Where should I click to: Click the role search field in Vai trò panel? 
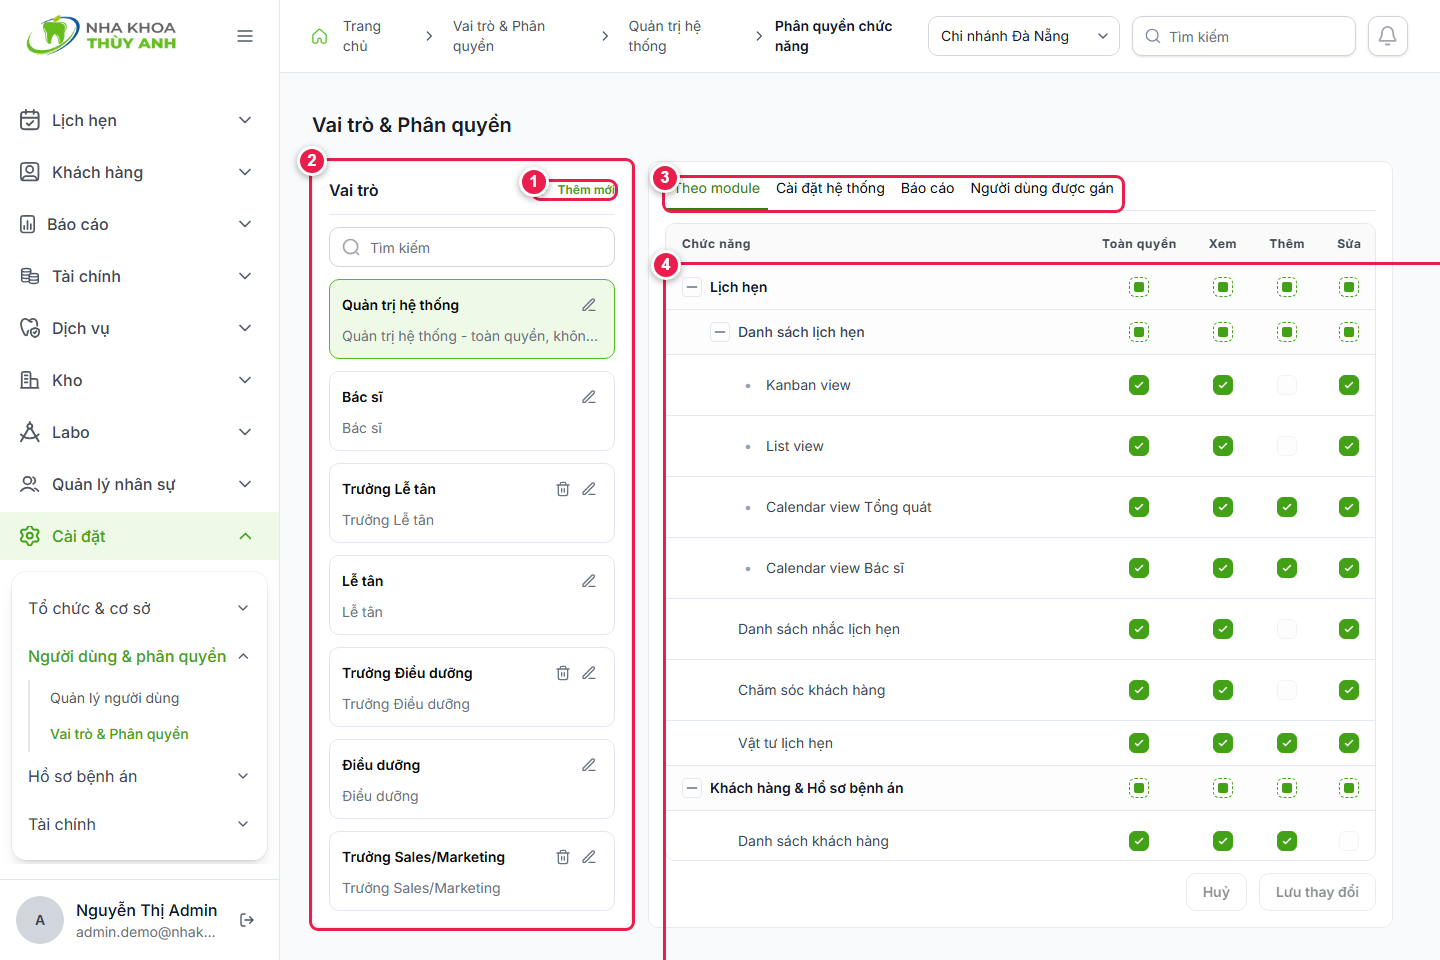(x=472, y=247)
